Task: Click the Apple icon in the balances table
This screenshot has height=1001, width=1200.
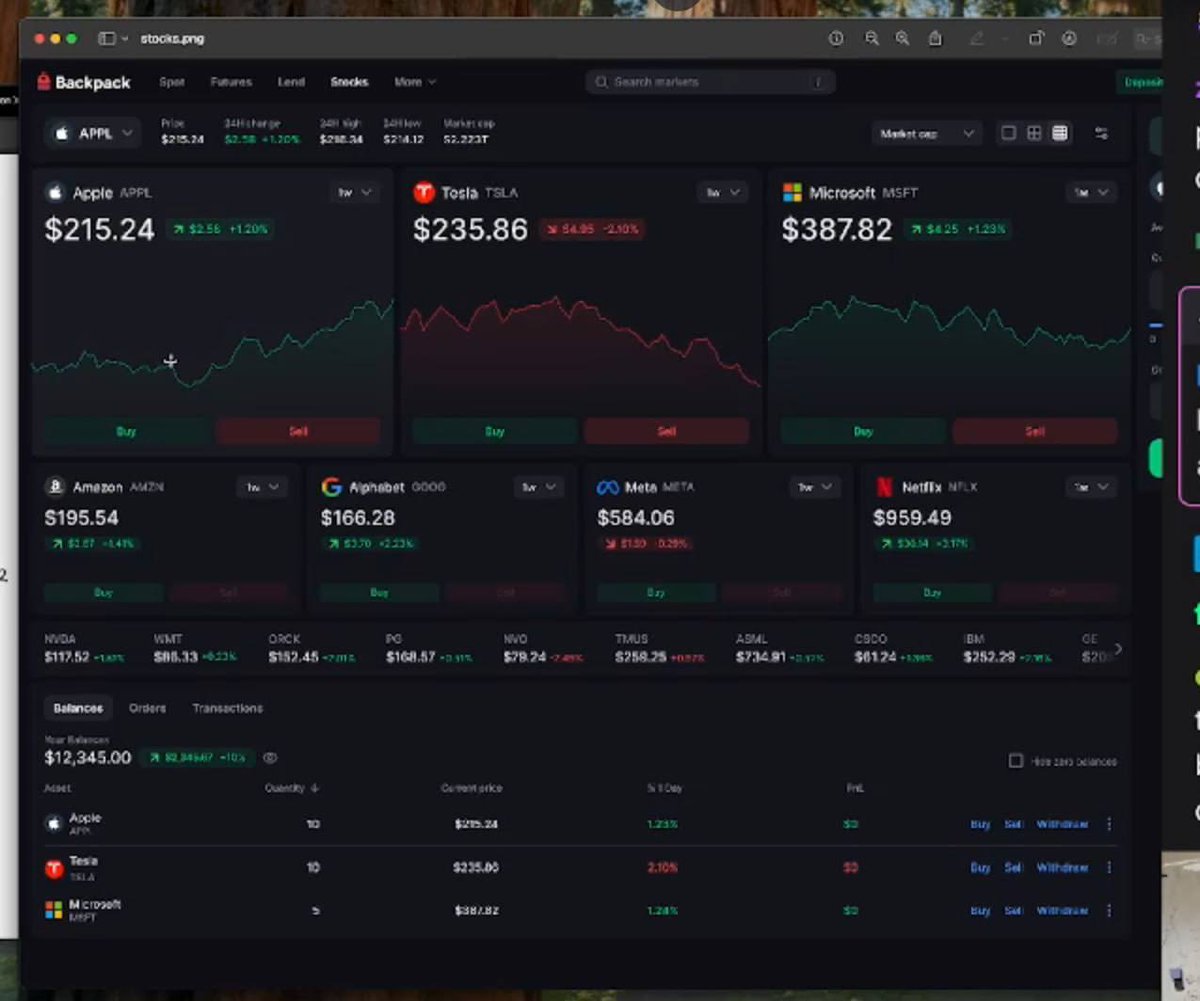Action: (54, 824)
